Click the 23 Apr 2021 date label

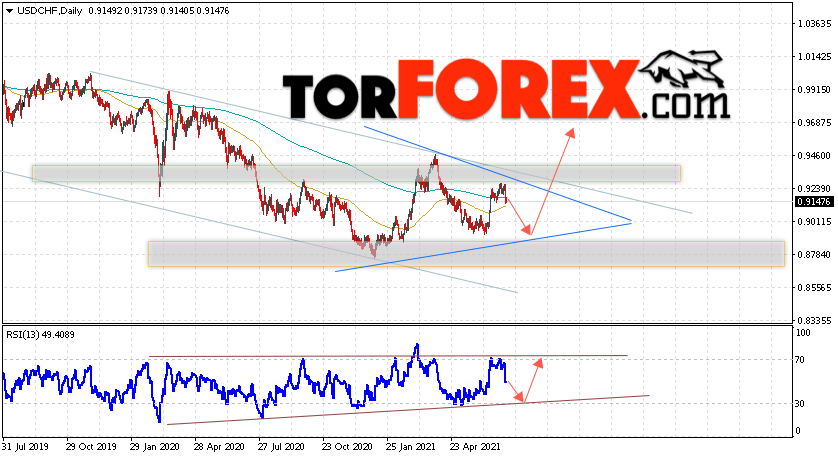click(475, 446)
